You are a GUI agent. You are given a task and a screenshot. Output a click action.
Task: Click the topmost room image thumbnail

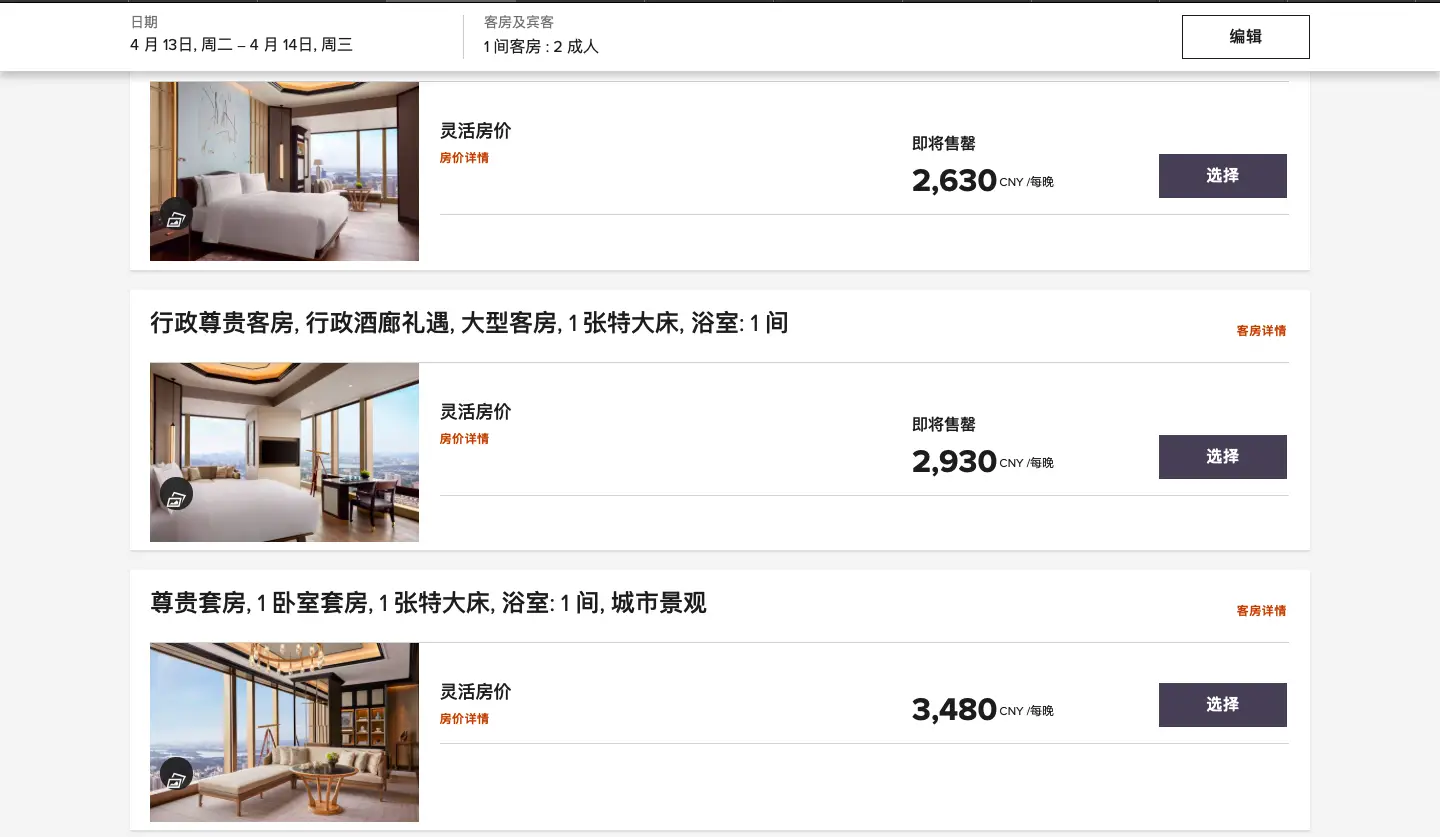click(x=284, y=170)
